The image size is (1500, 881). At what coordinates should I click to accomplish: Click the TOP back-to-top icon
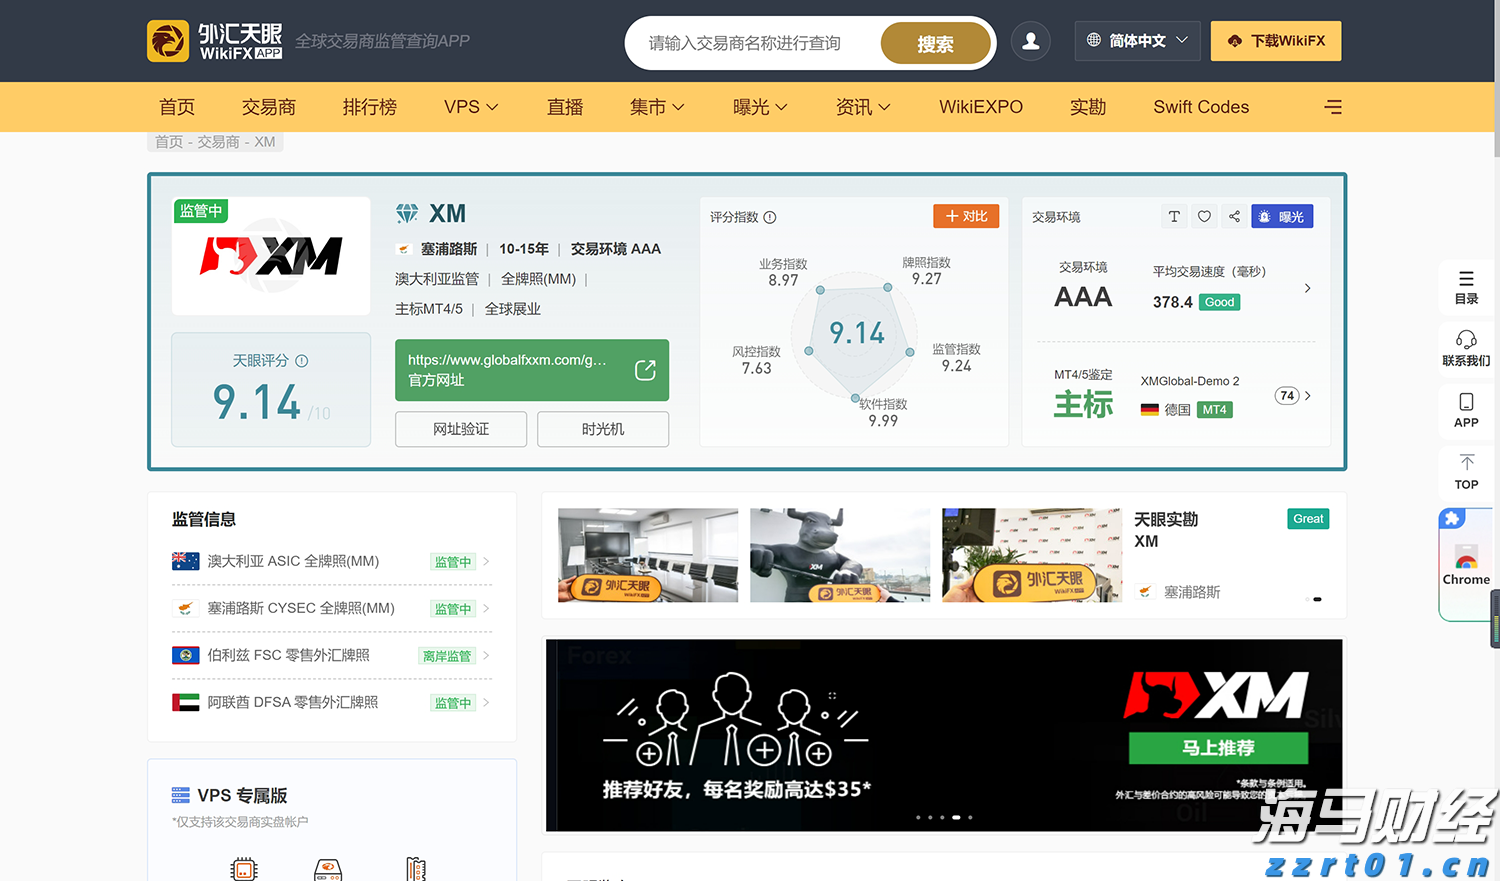click(x=1465, y=471)
